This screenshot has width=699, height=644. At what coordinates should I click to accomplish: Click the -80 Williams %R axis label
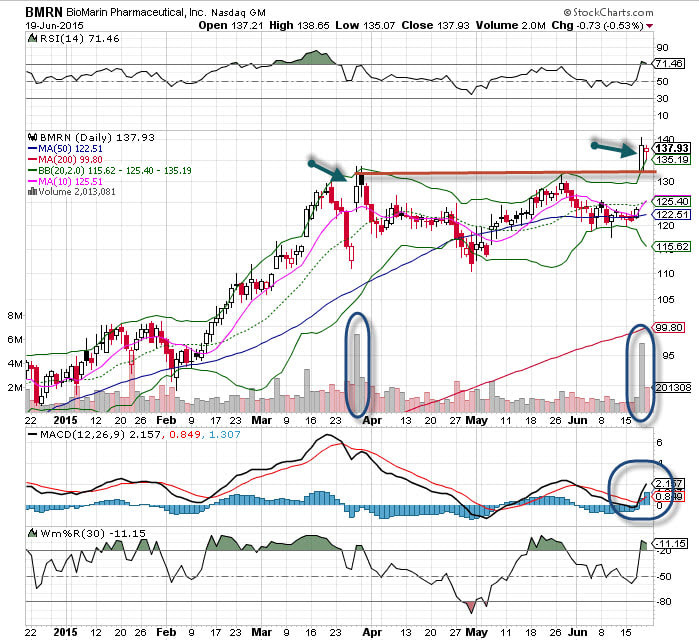coord(664,601)
